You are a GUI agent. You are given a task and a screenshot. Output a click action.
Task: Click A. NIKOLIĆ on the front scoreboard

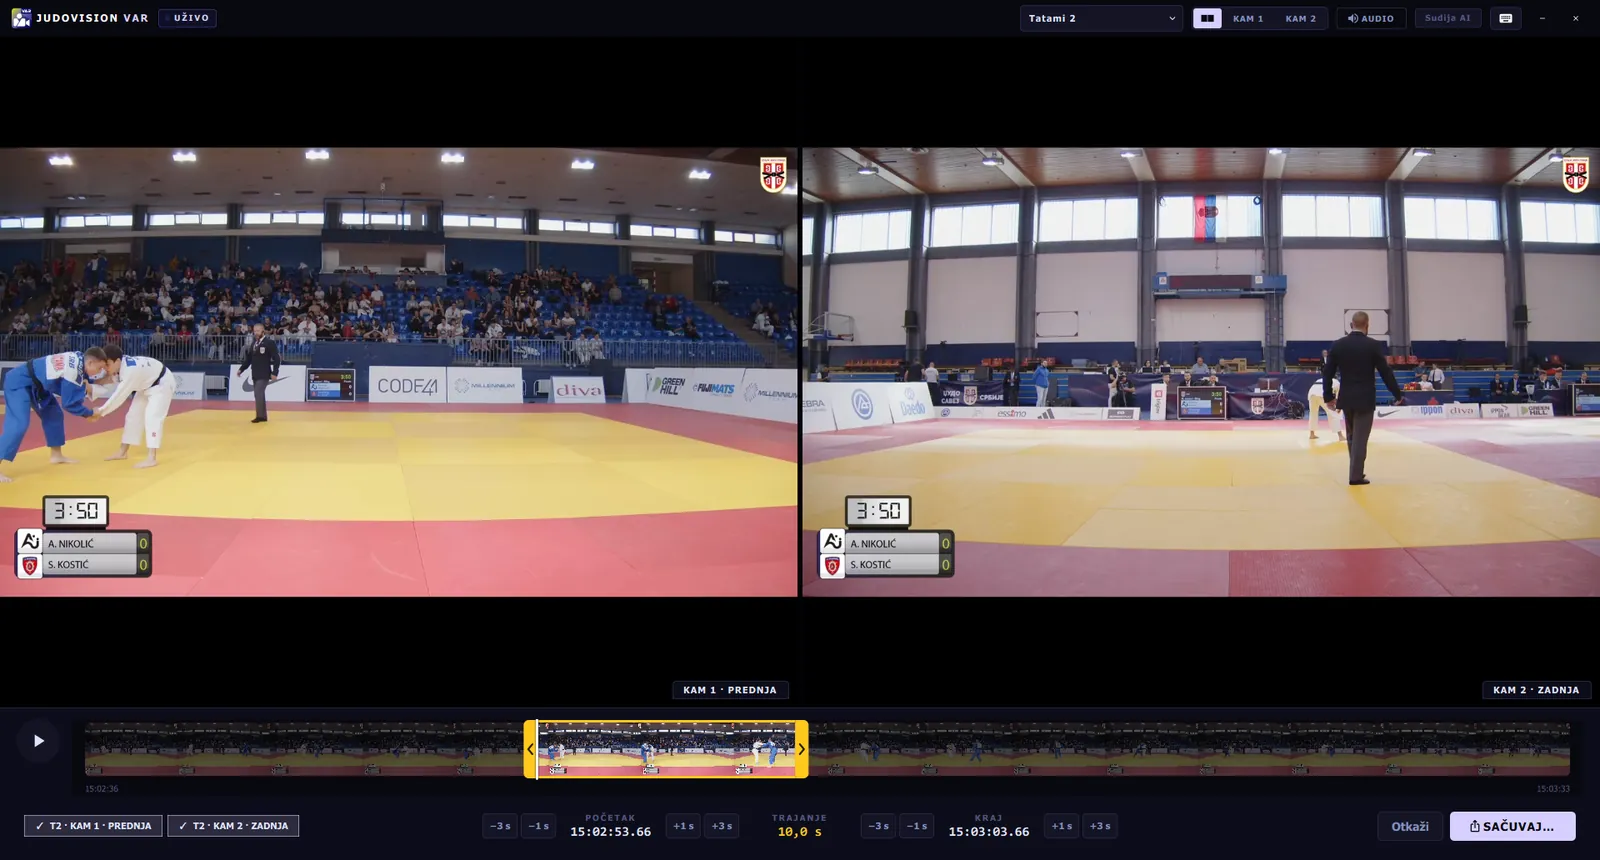coord(71,544)
